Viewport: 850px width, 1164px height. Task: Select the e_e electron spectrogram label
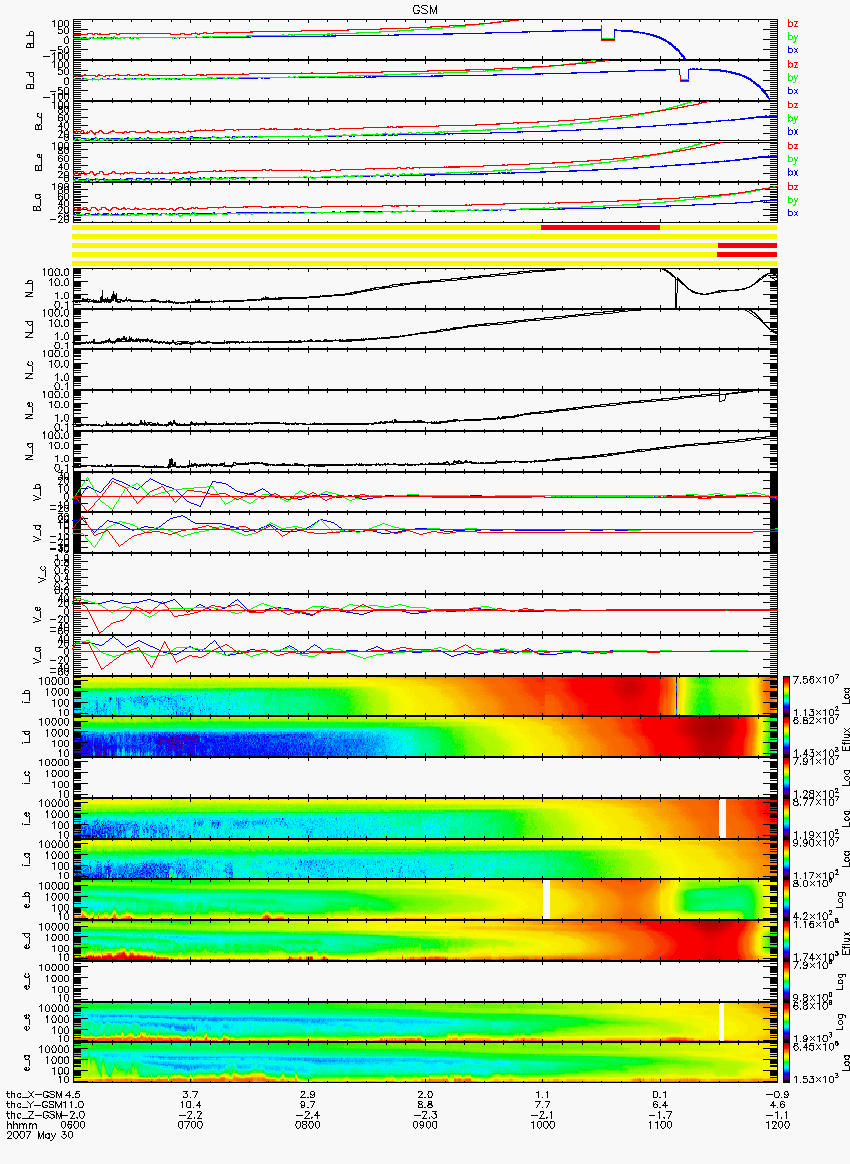(27, 1023)
